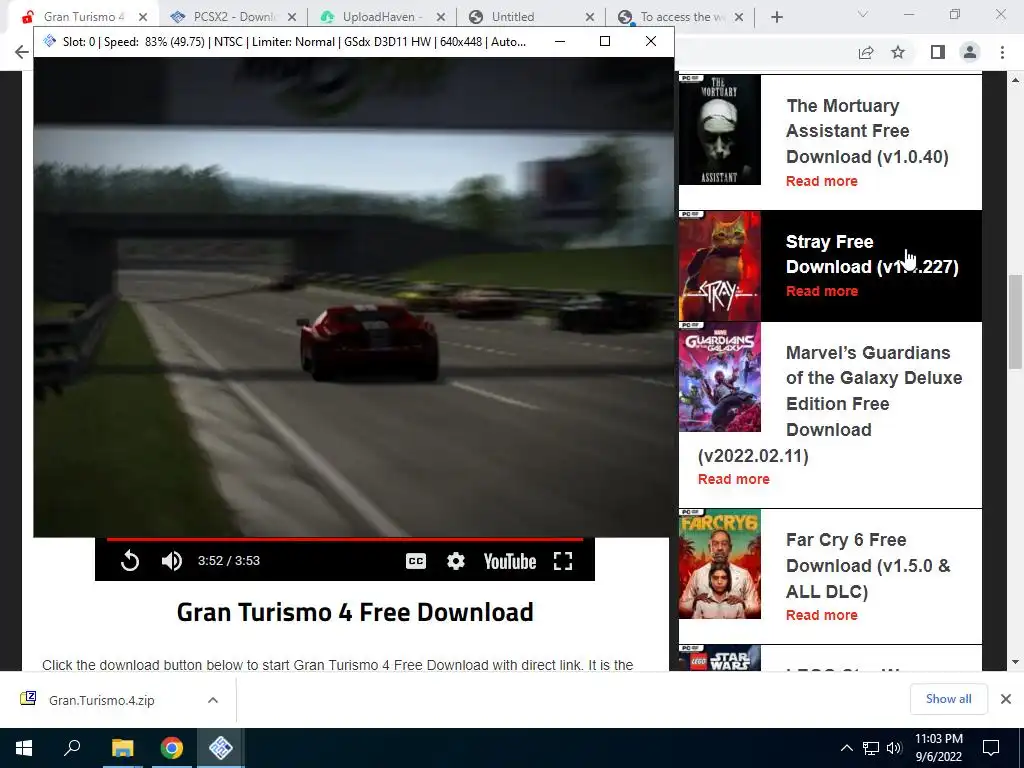Toggle Chrome side panel

pyautogui.click(x=938, y=52)
